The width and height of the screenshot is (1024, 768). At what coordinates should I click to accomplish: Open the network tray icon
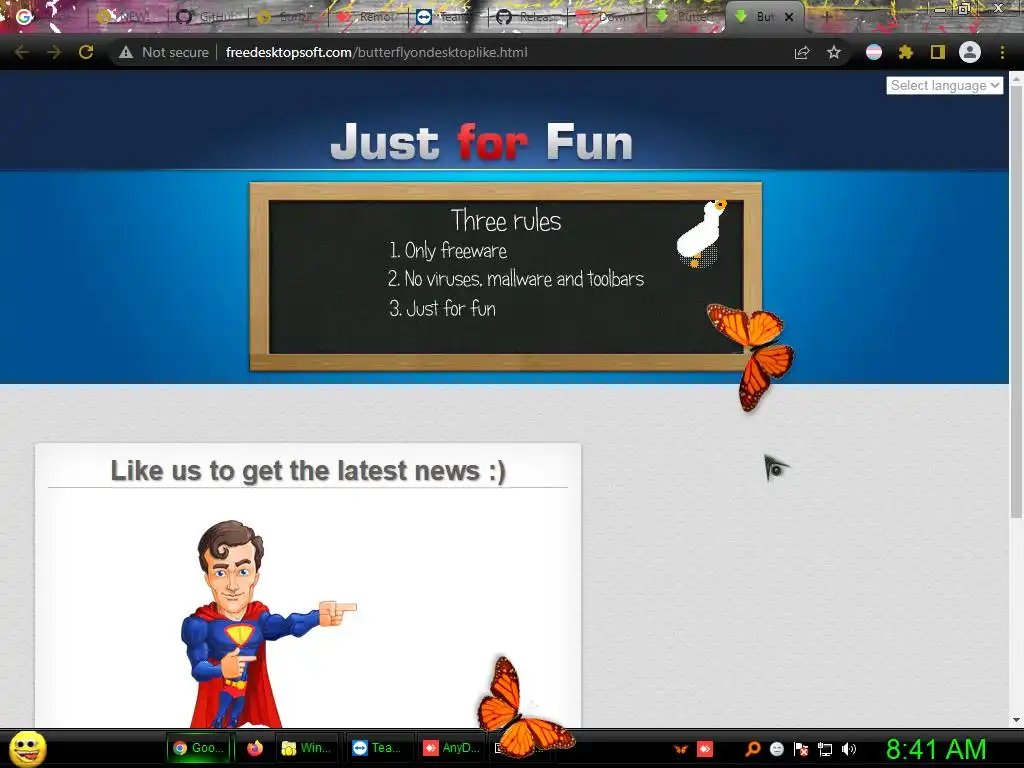click(x=825, y=750)
